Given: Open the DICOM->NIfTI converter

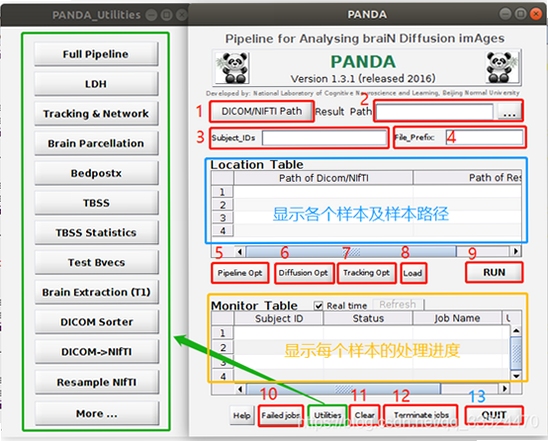Looking at the screenshot, I should pos(96,352).
